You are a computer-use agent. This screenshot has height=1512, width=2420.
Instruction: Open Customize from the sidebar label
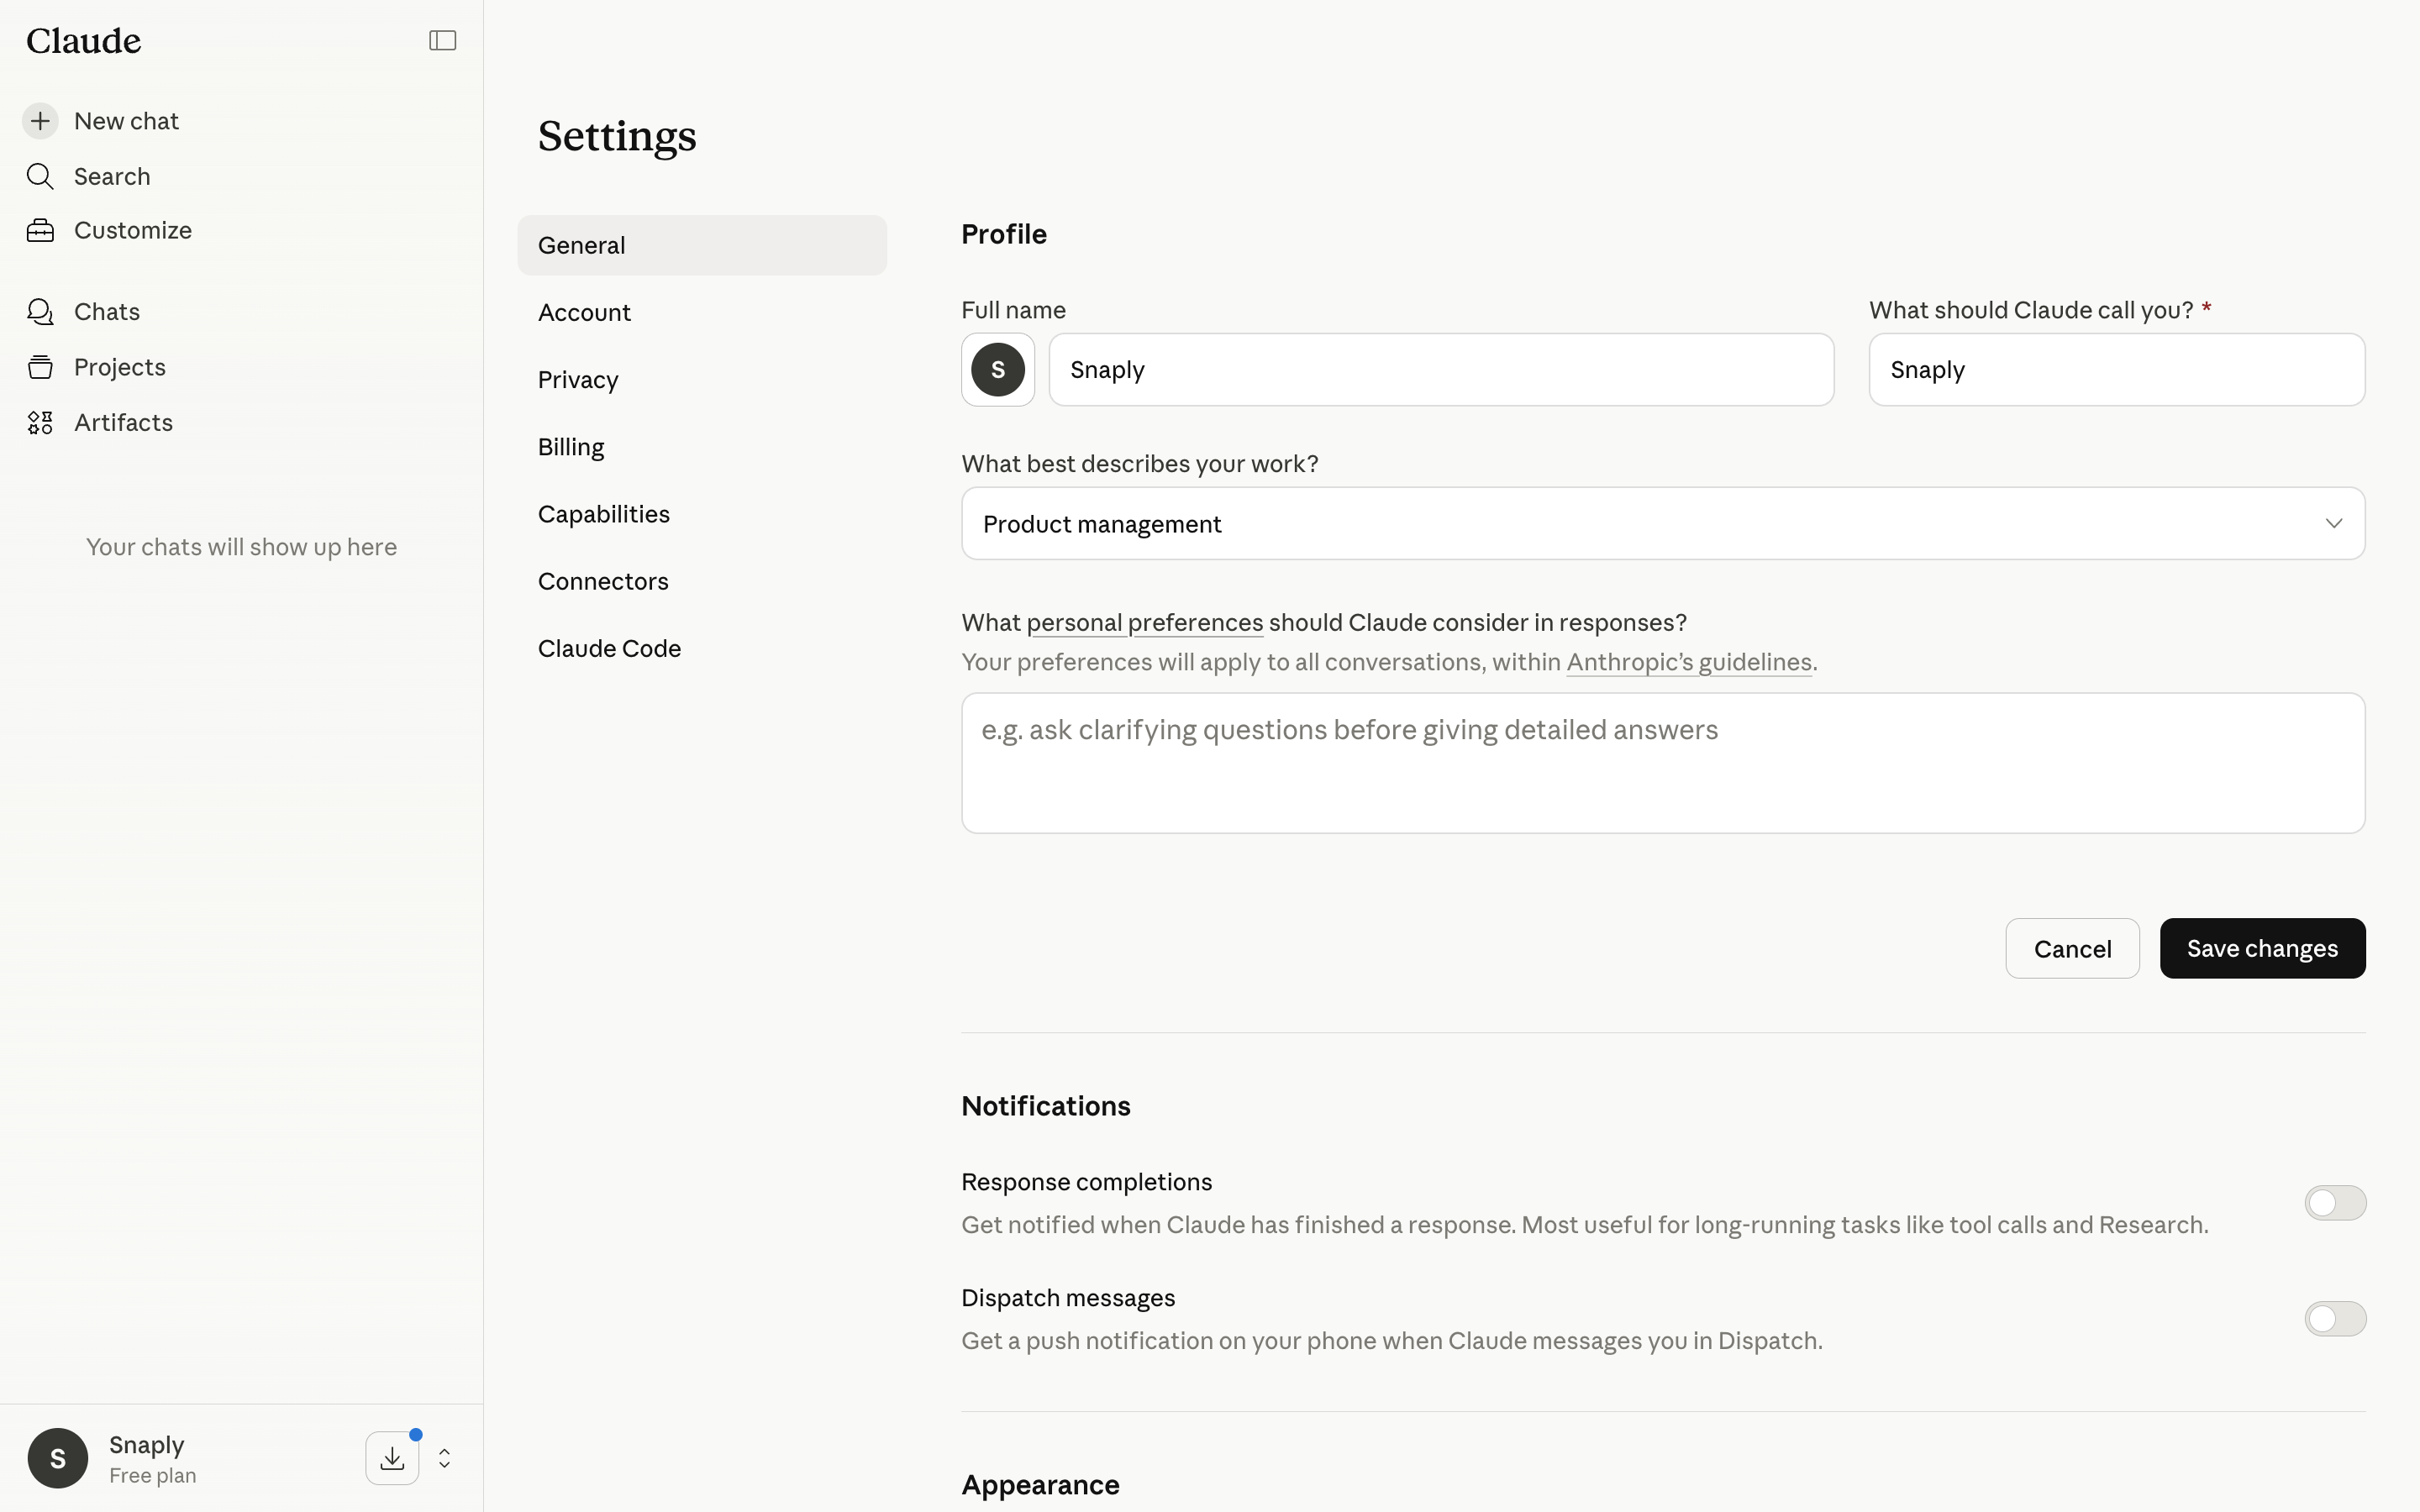tap(133, 230)
